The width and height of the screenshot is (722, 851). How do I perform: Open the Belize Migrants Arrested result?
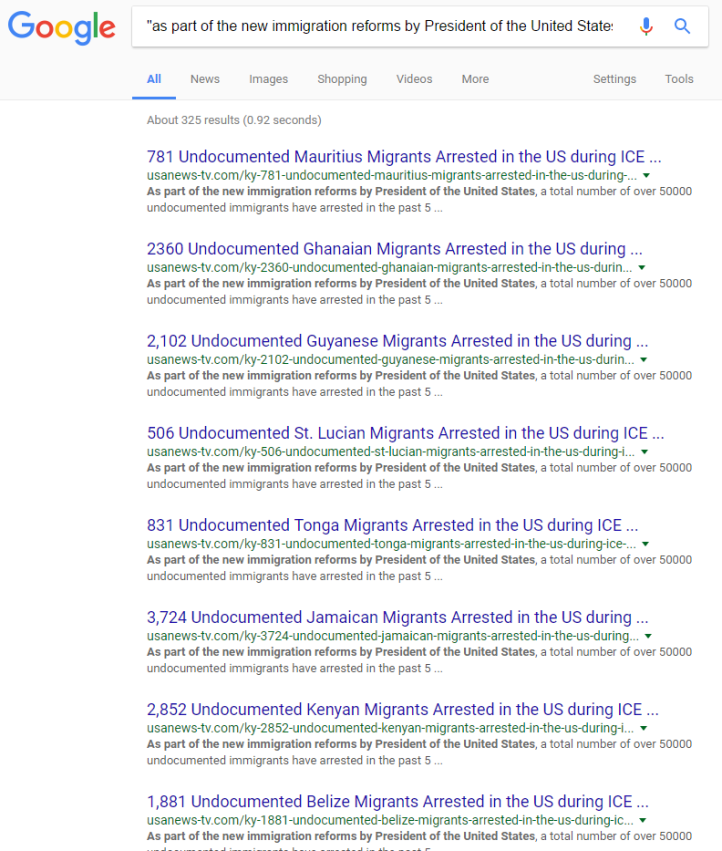397,801
